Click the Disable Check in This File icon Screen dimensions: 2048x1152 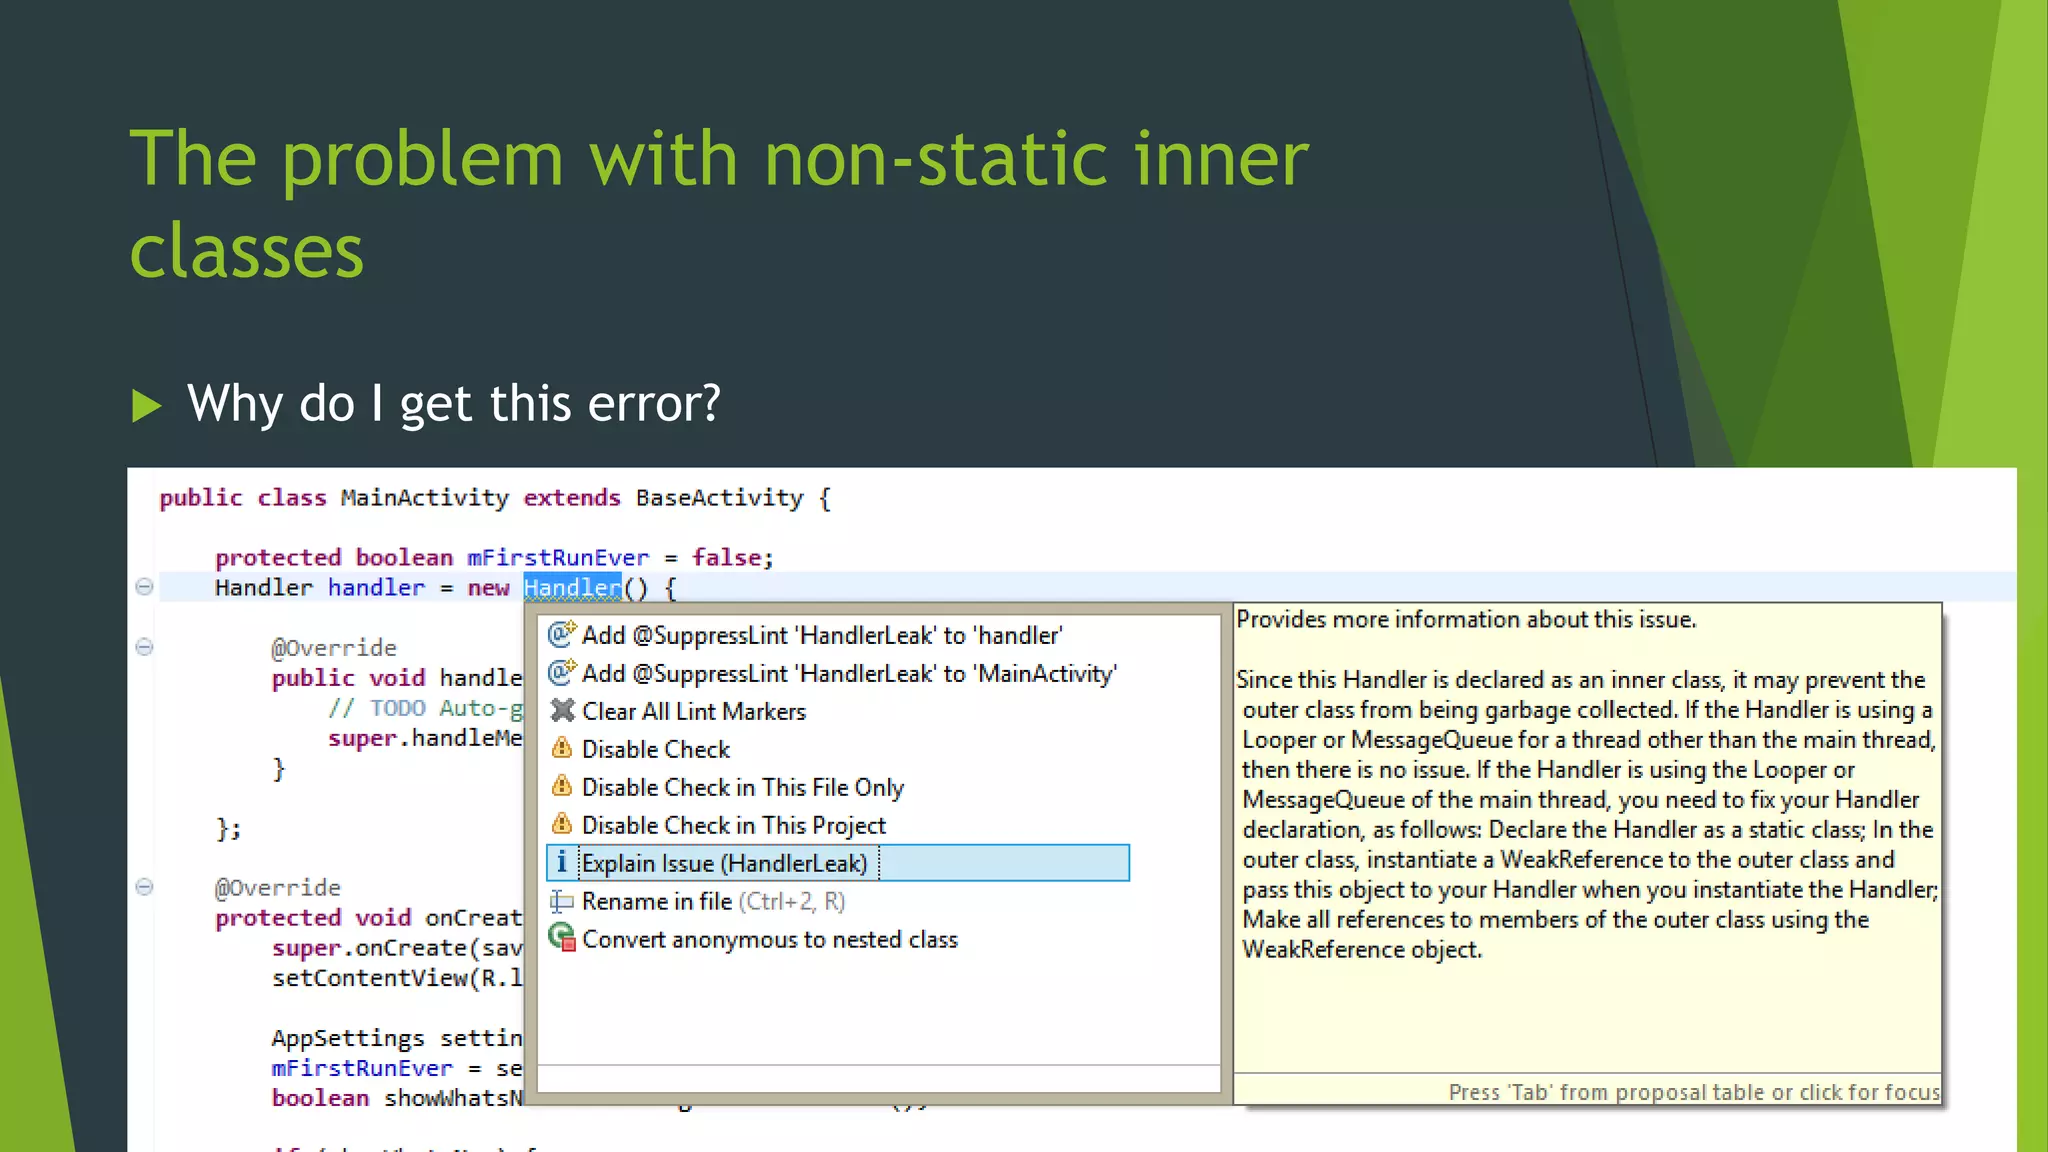(562, 786)
